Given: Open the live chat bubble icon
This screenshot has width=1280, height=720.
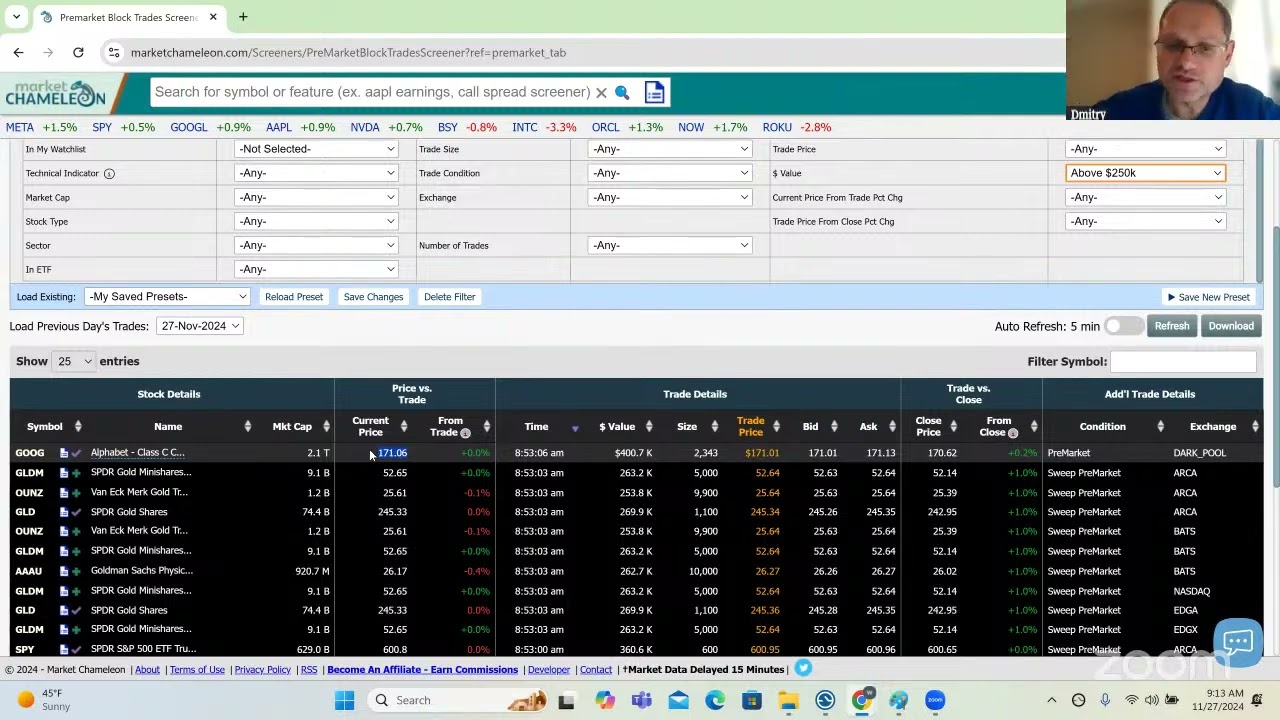Looking at the screenshot, I should (1238, 642).
